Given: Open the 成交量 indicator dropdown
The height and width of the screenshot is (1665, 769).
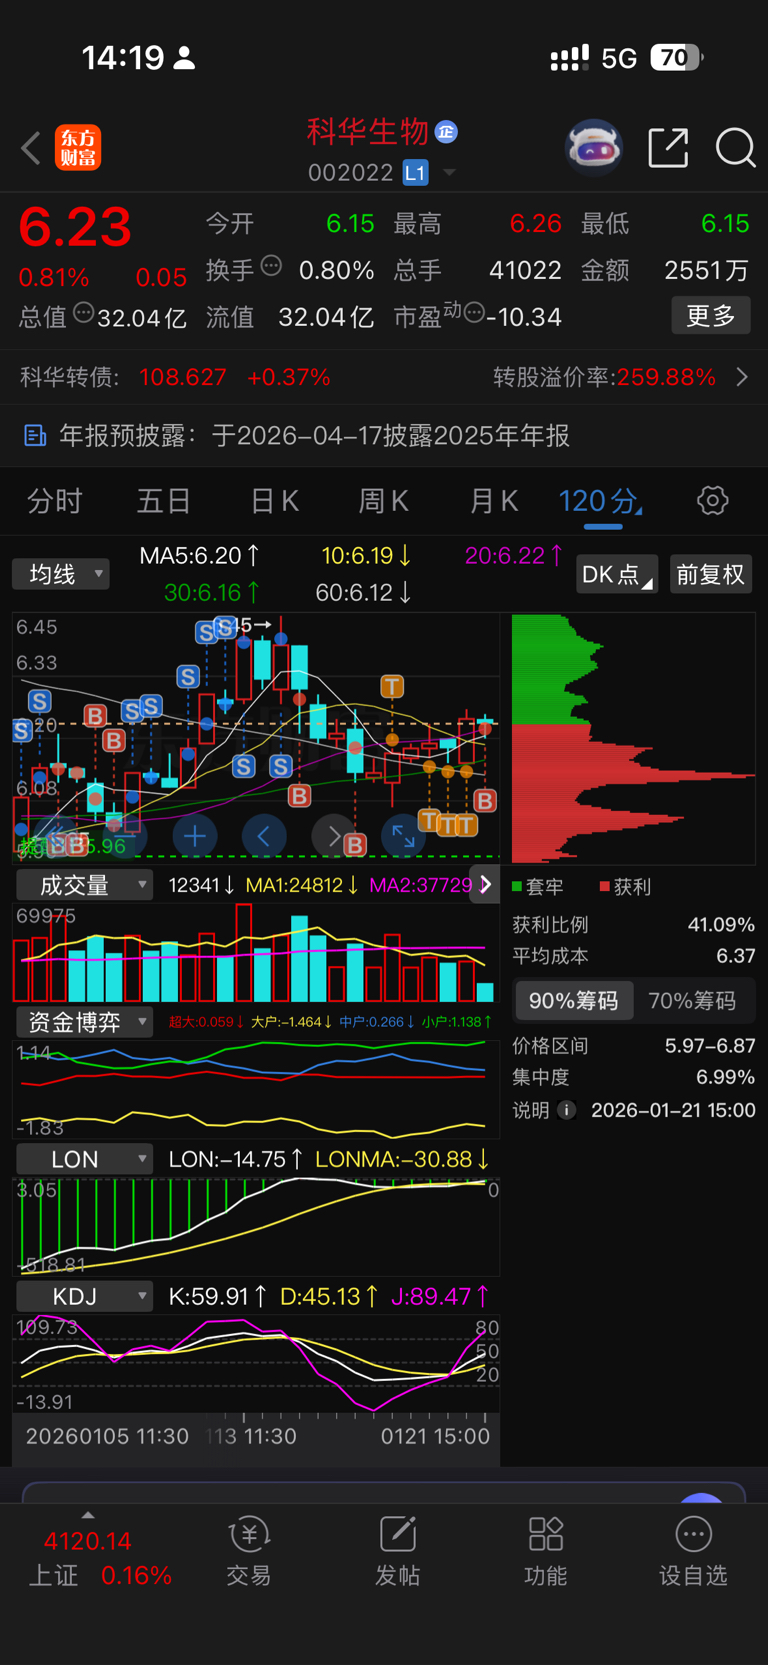Looking at the screenshot, I should [84, 885].
